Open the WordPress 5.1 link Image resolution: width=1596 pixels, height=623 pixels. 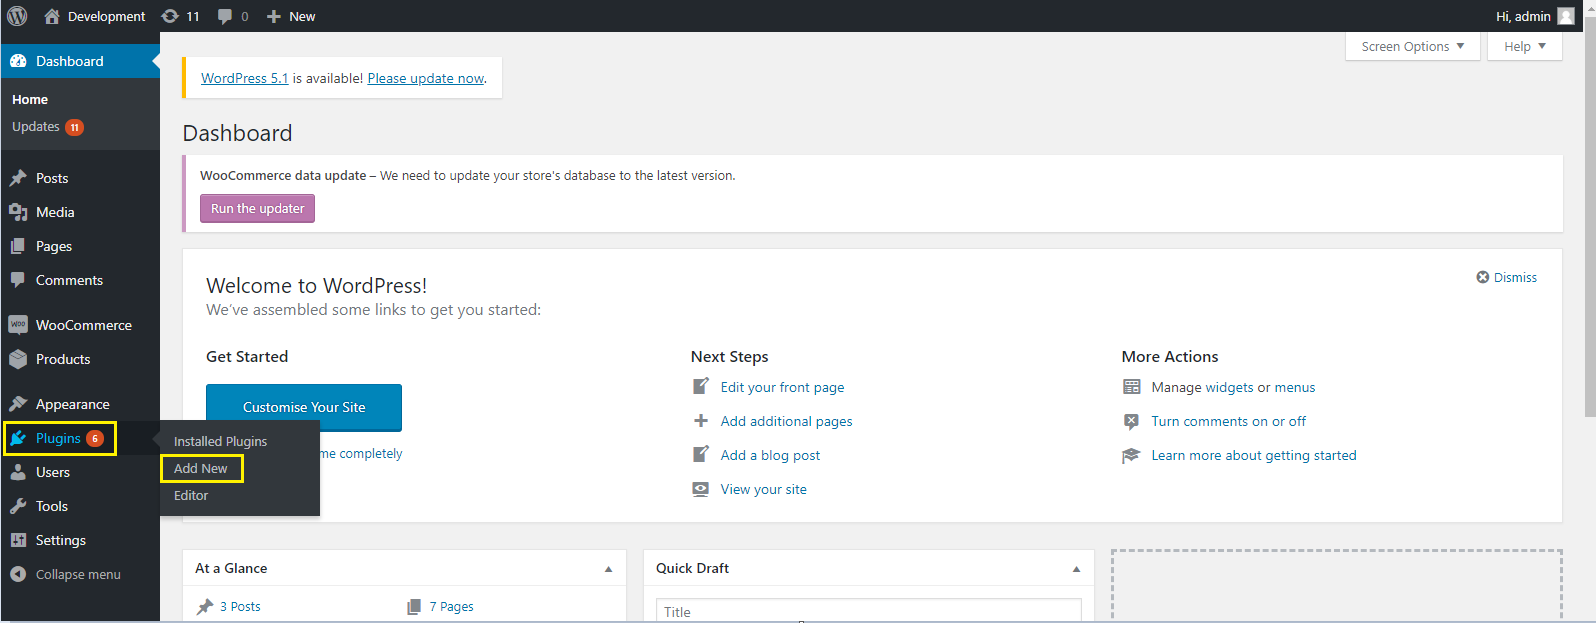tap(245, 78)
